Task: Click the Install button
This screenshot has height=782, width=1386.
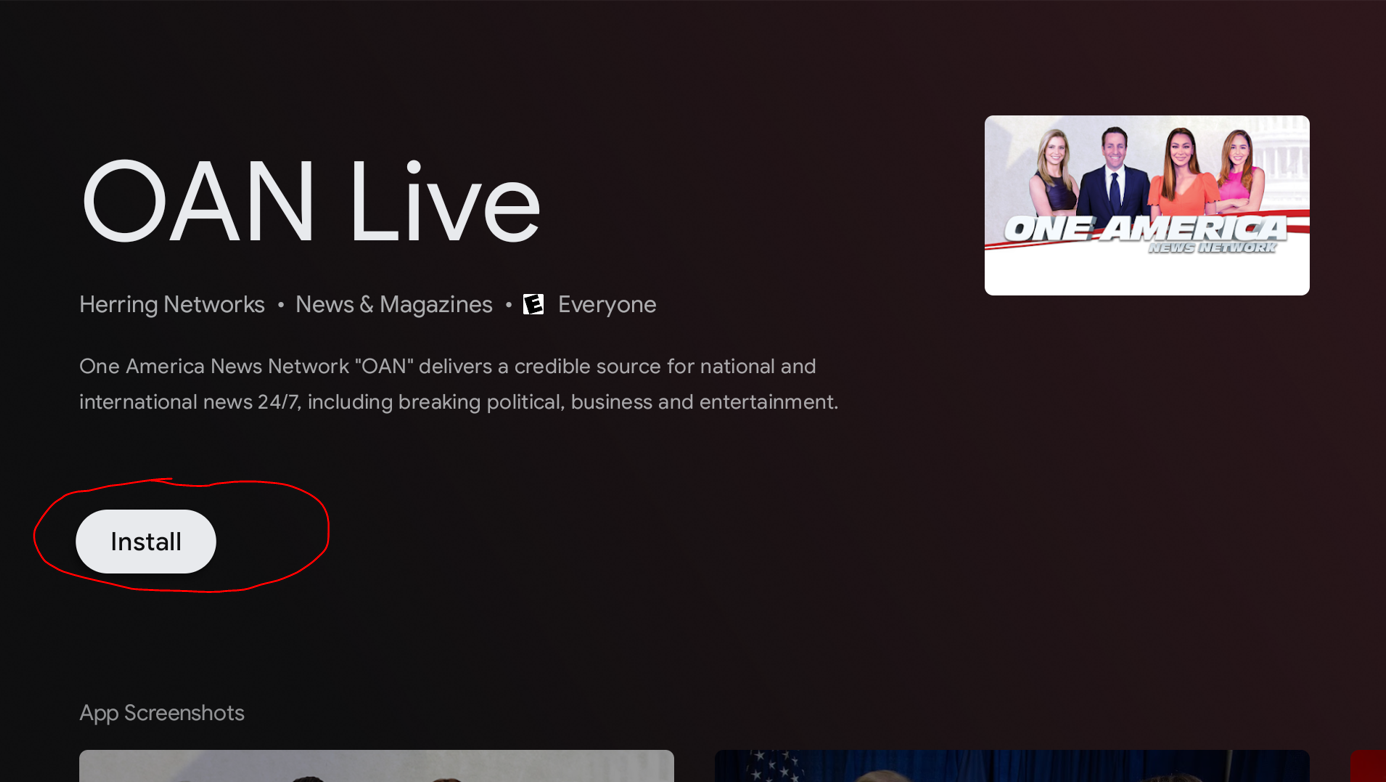Action: 146,541
